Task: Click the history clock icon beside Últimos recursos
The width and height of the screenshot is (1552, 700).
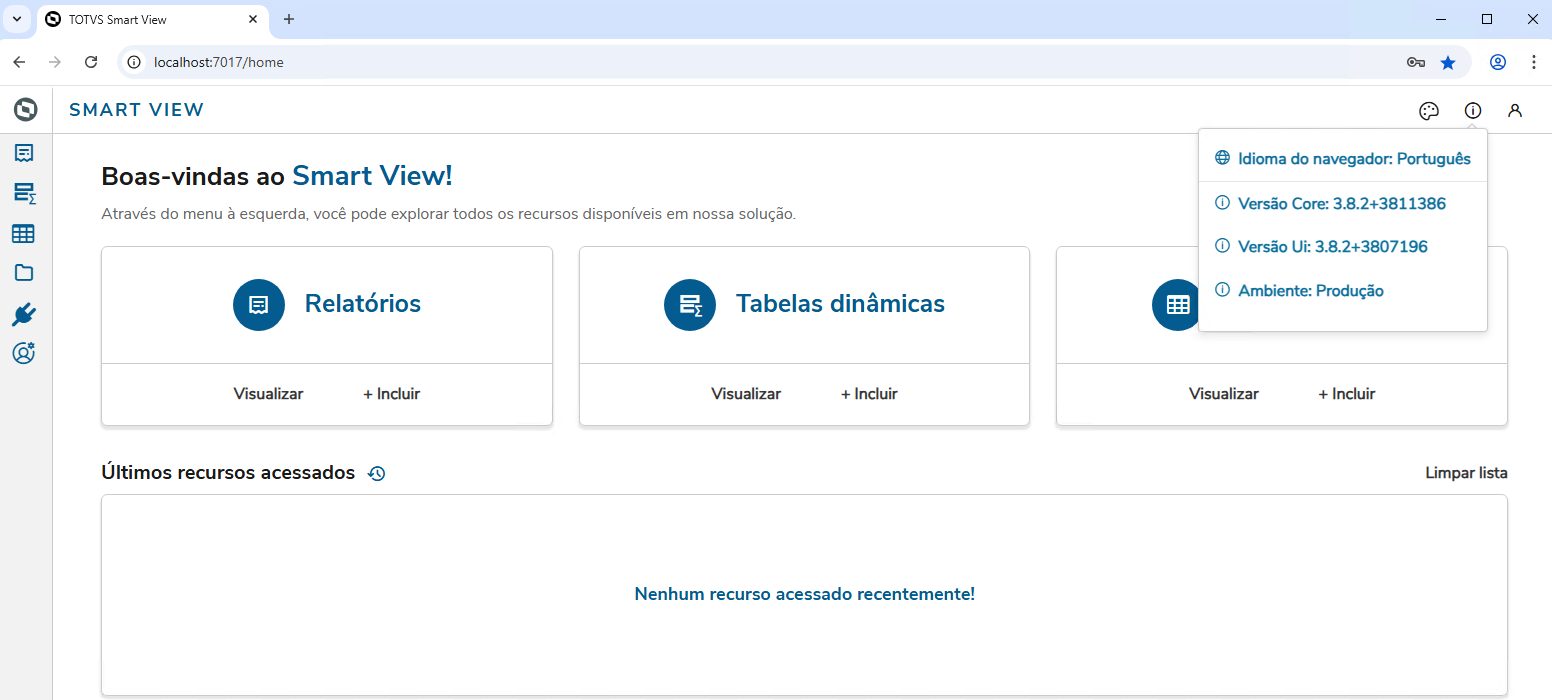Action: 376,473
